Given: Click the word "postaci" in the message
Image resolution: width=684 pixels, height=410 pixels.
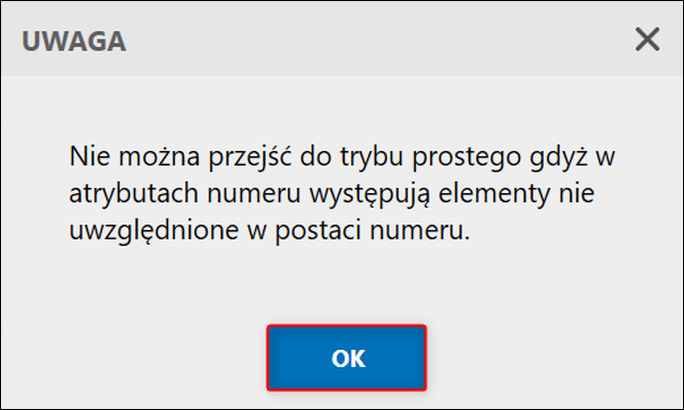Looking at the screenshot, I should click(x=318, y=232).
